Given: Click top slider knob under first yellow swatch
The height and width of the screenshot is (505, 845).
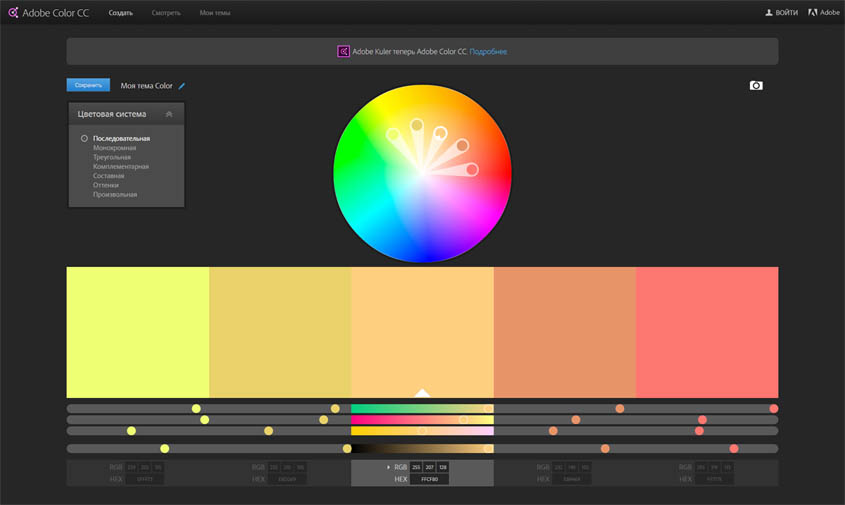Looking at the screenshot, I should pyautogui.click(x=196, y=409).
